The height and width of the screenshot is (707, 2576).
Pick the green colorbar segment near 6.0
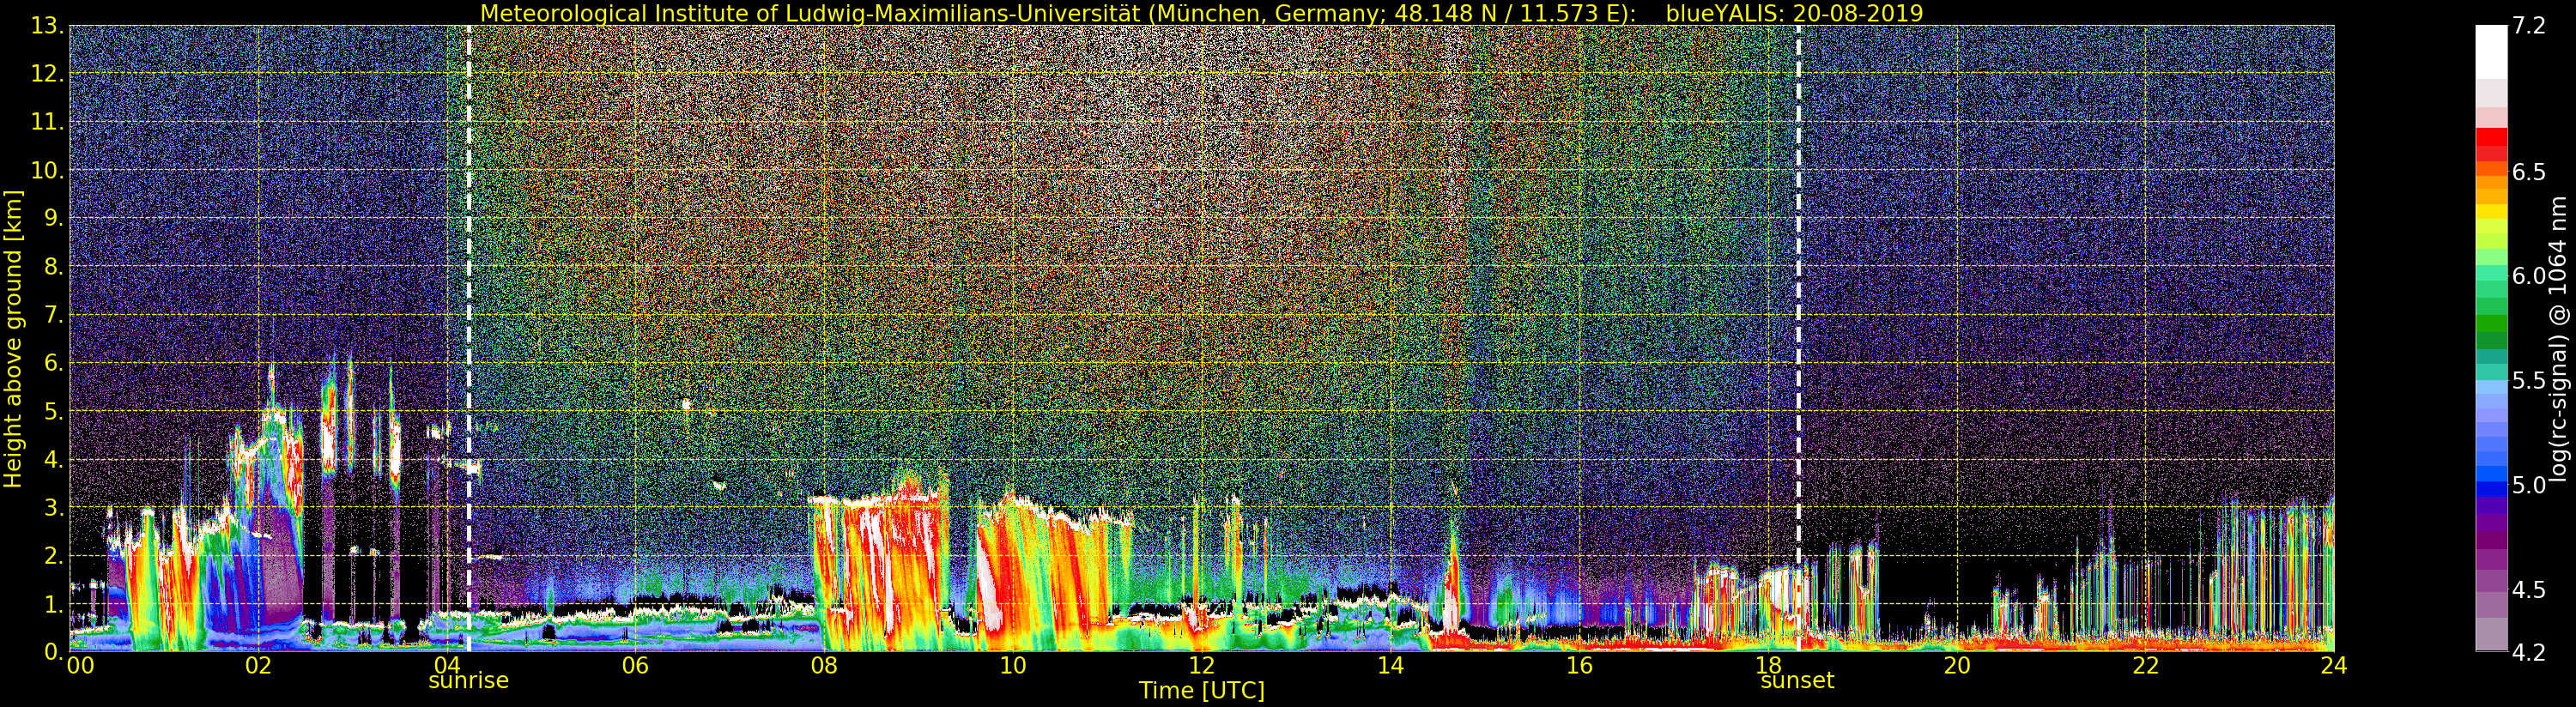pyautogui.click(x=2490, y=290)
